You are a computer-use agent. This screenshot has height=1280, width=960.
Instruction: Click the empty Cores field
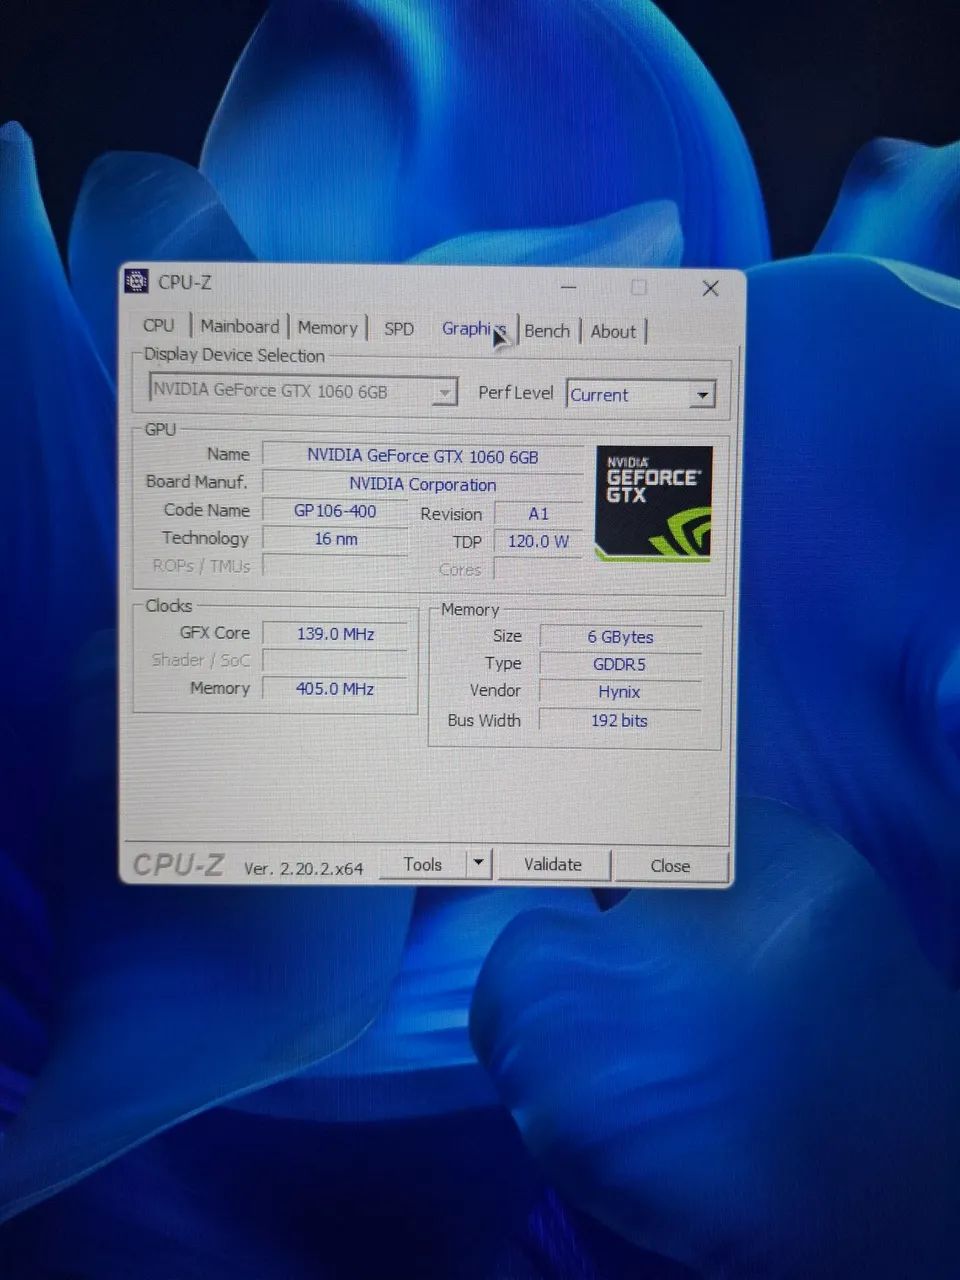(538, 569)
